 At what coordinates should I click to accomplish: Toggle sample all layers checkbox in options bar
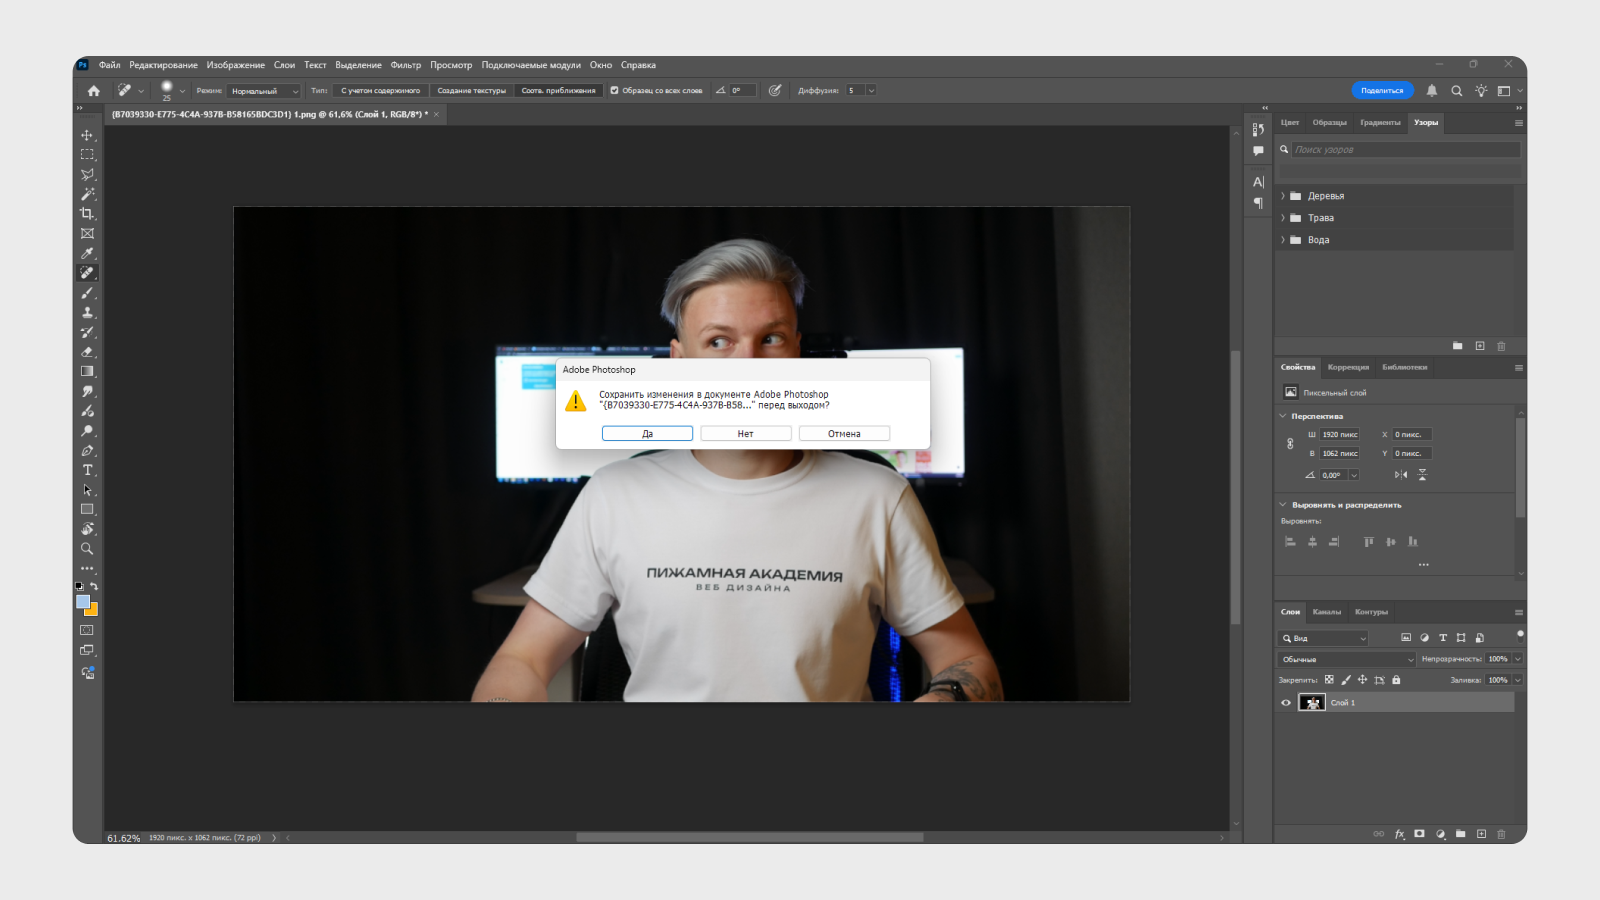(x=614, y=89)
